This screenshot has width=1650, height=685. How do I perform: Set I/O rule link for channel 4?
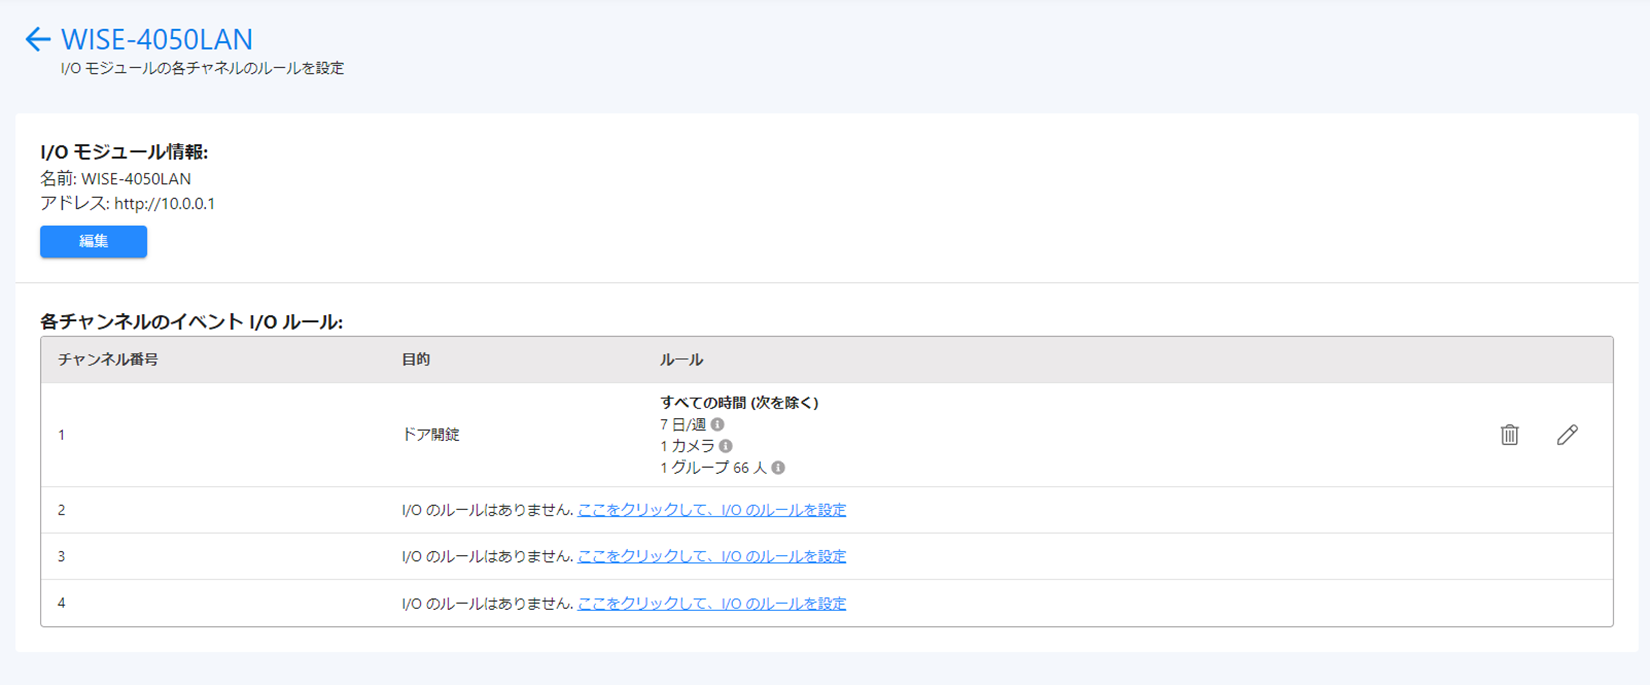pyautogui.click(x=712, y=603)
